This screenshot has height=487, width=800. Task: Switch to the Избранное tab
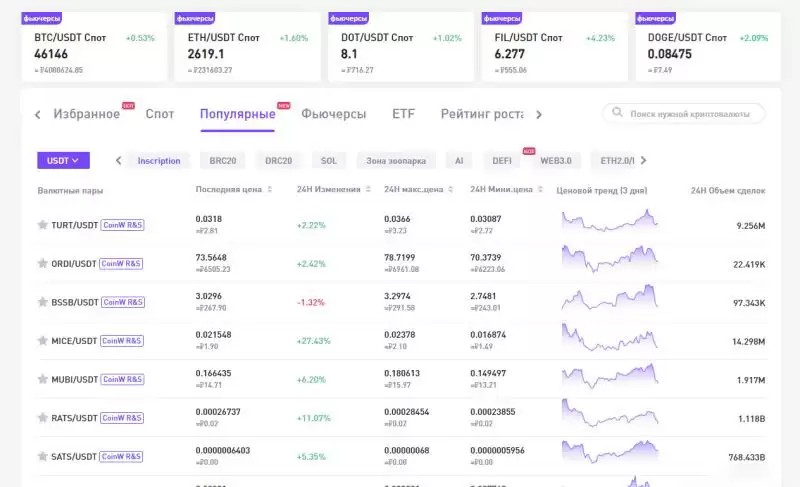tap(86, 114)
